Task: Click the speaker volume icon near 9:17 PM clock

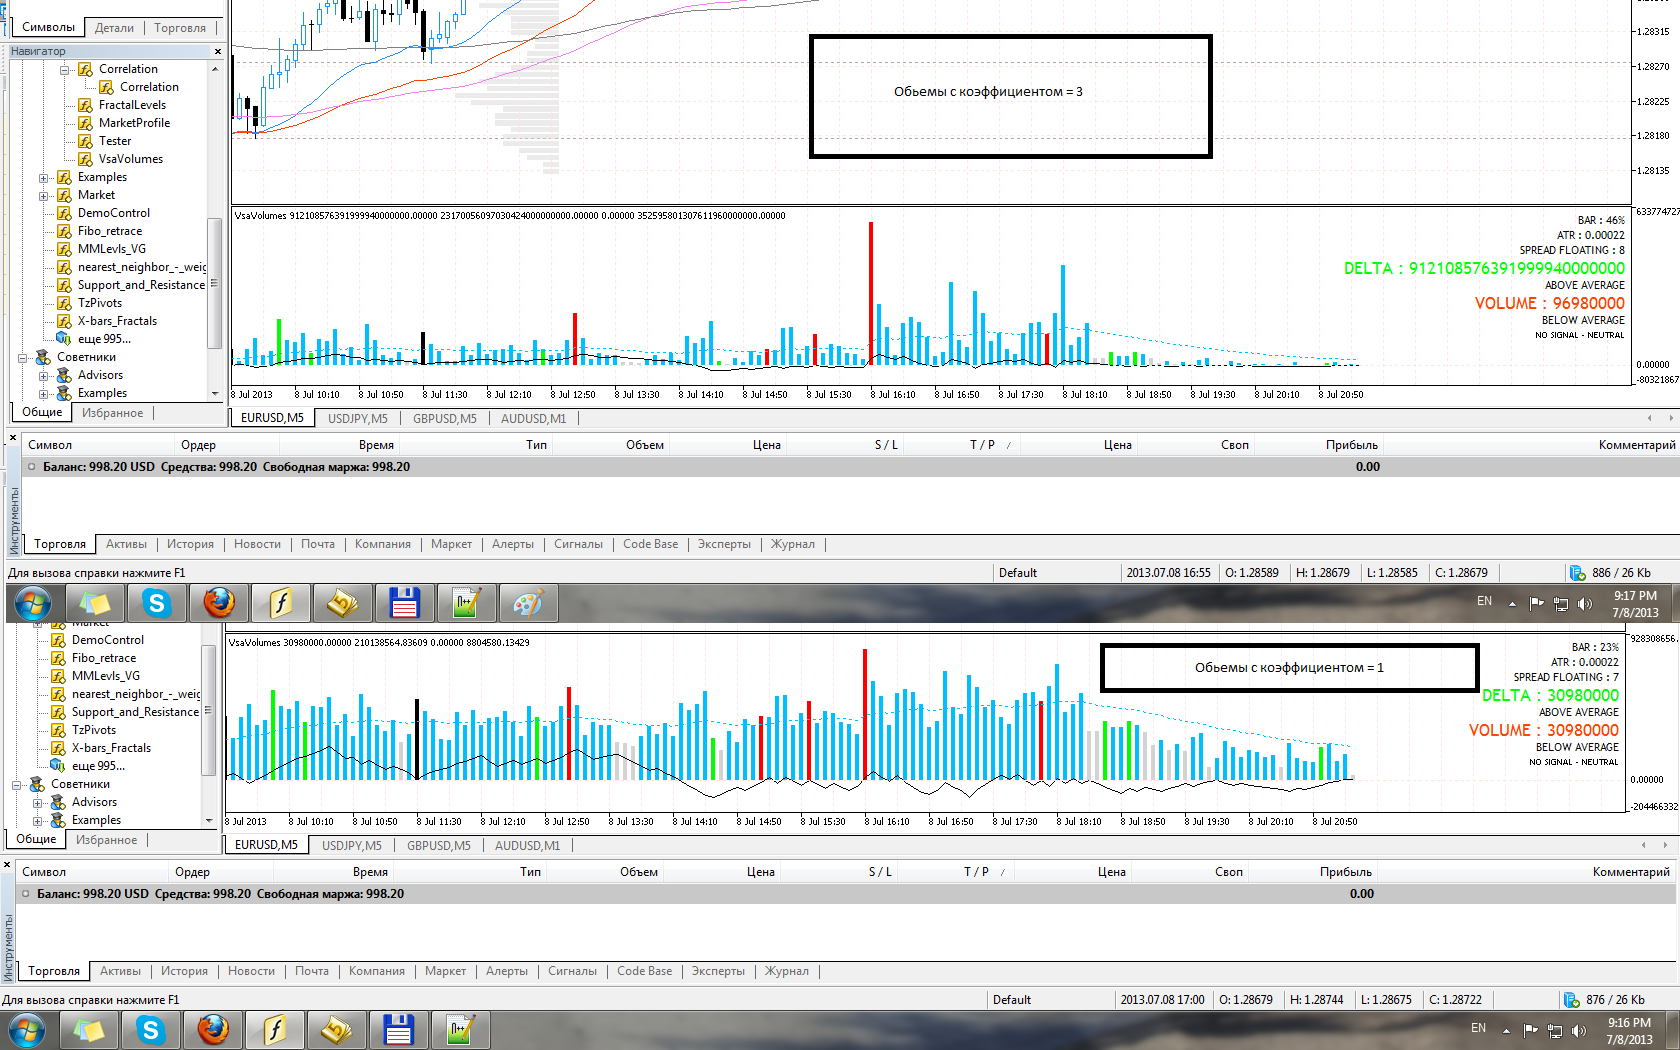Action: tap(1585, 603)
